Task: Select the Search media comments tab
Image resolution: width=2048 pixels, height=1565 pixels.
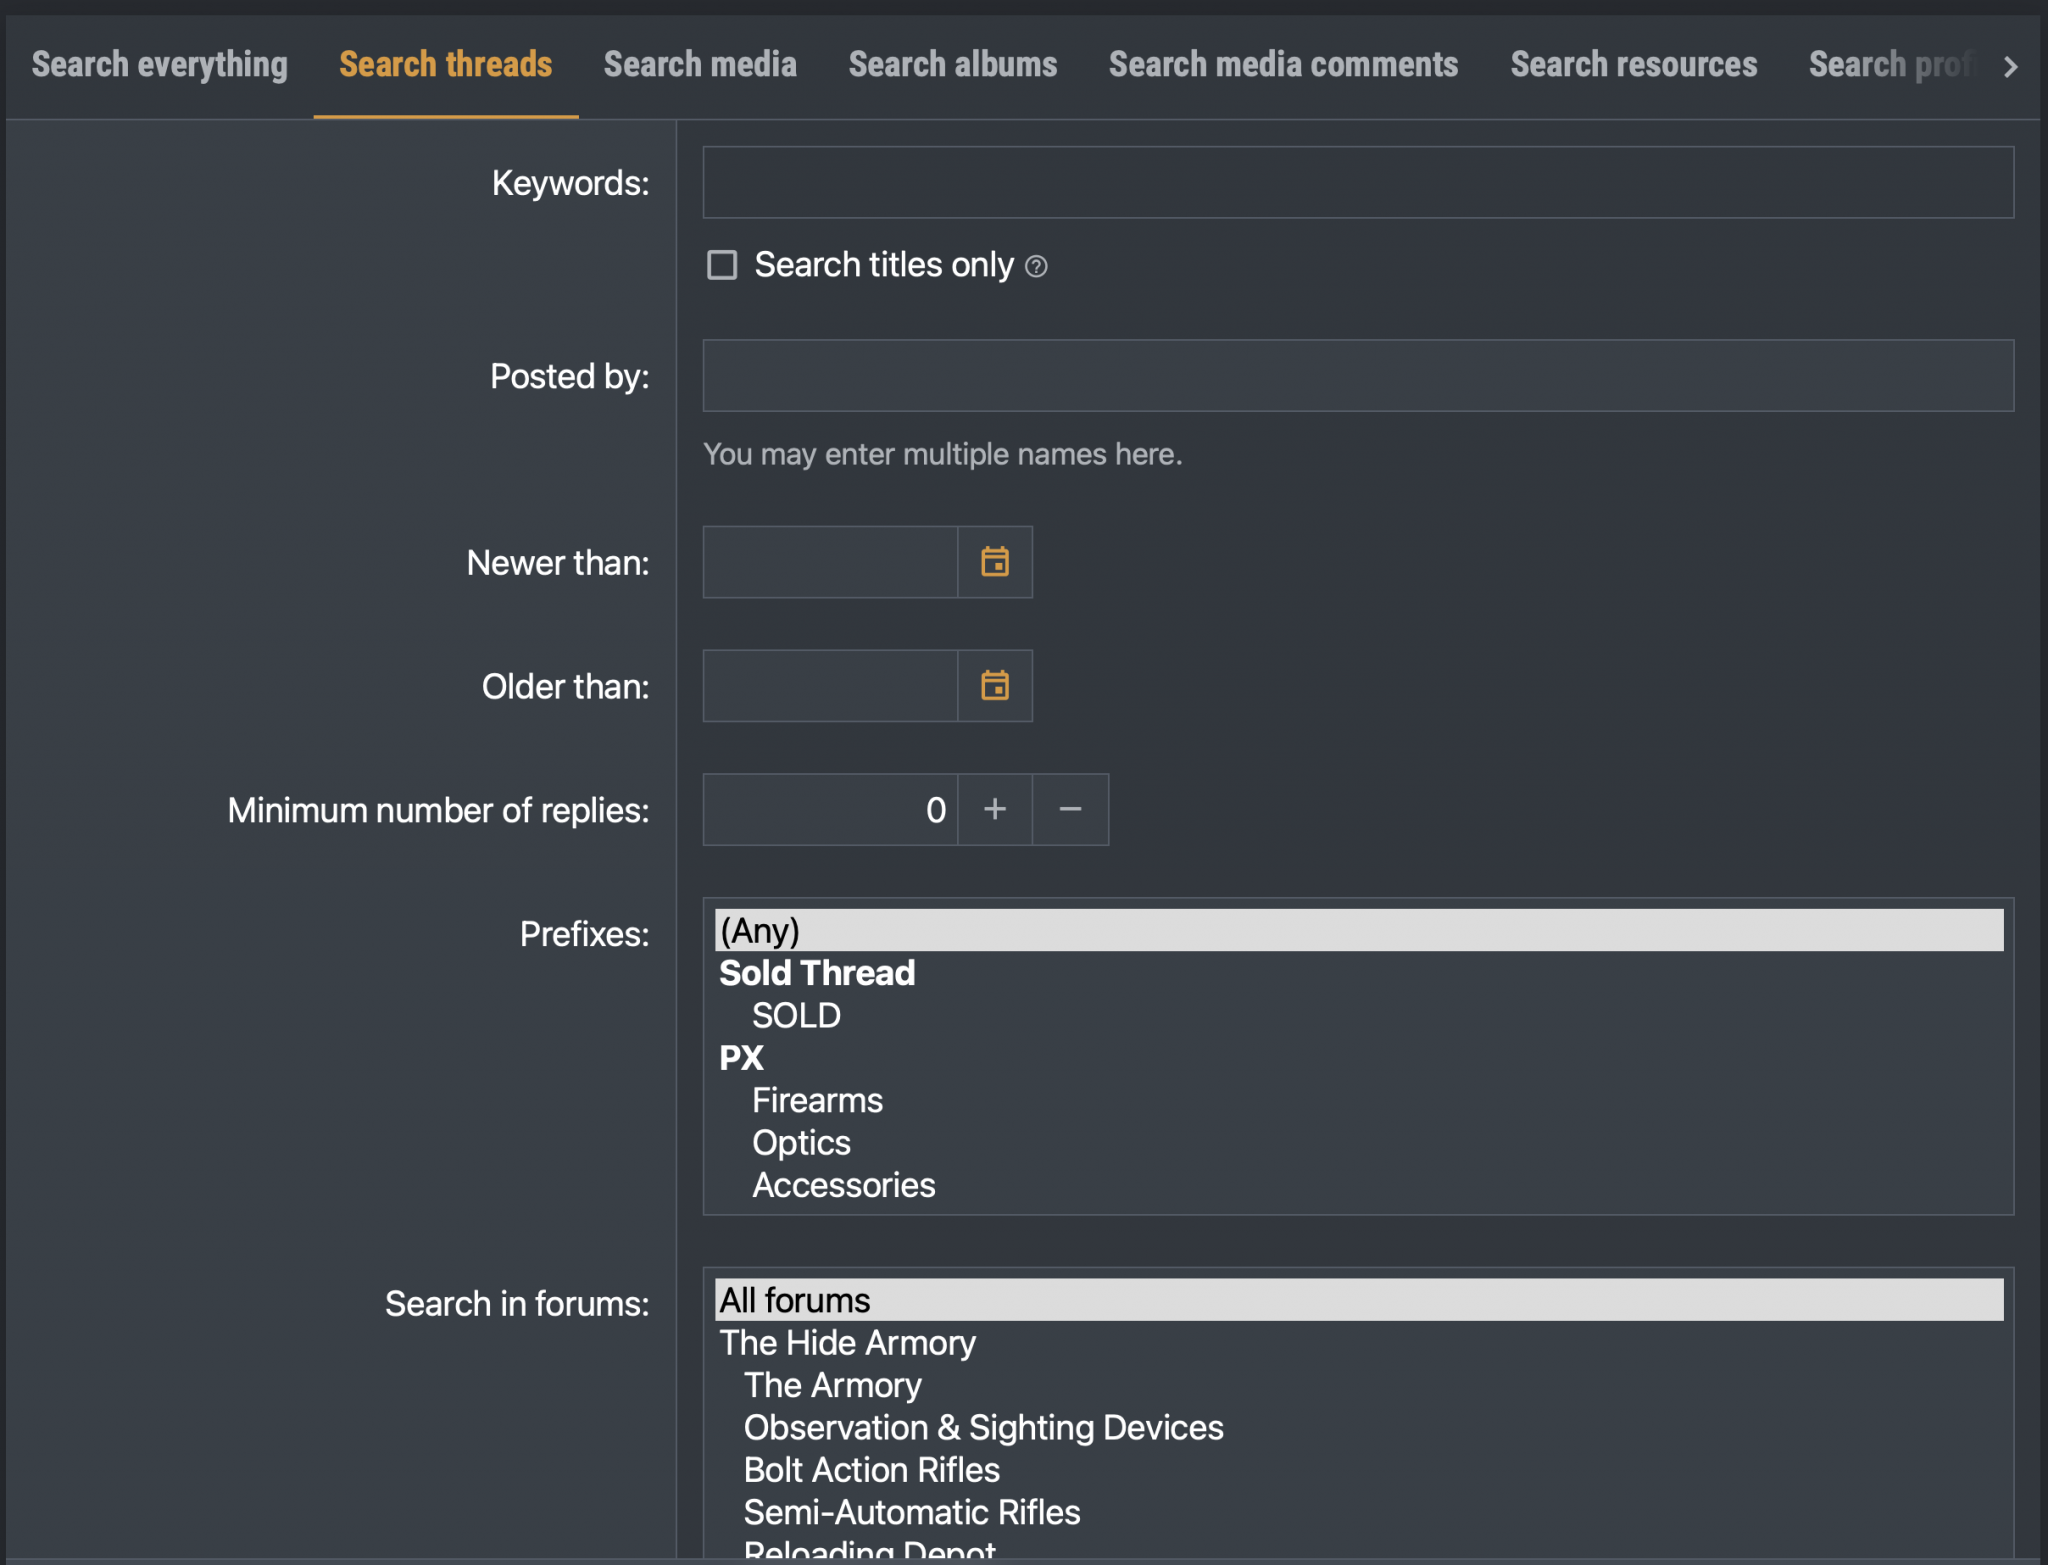Action: (1283, 65)
